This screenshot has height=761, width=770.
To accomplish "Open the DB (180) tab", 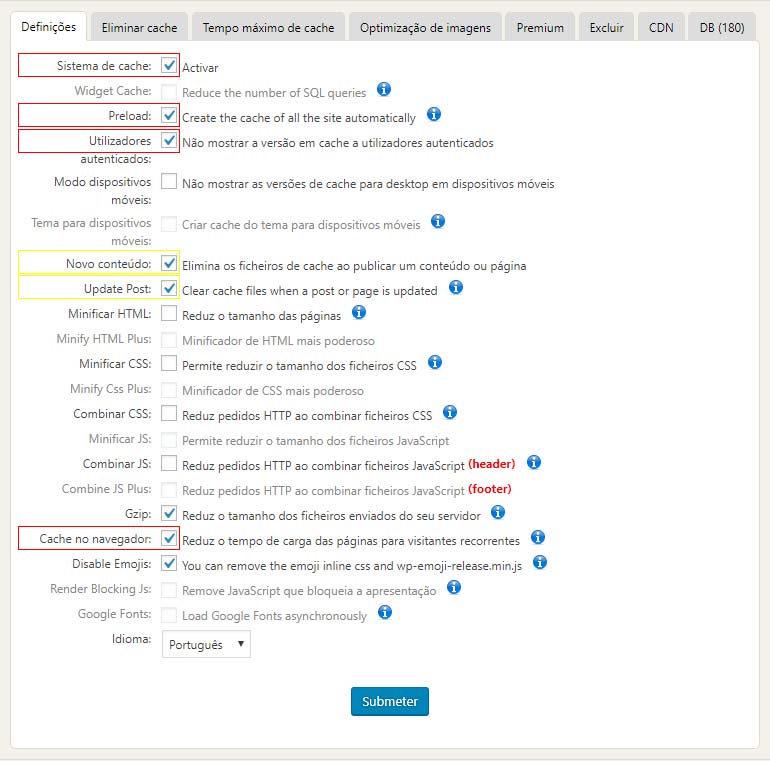I will coord(721,27).
